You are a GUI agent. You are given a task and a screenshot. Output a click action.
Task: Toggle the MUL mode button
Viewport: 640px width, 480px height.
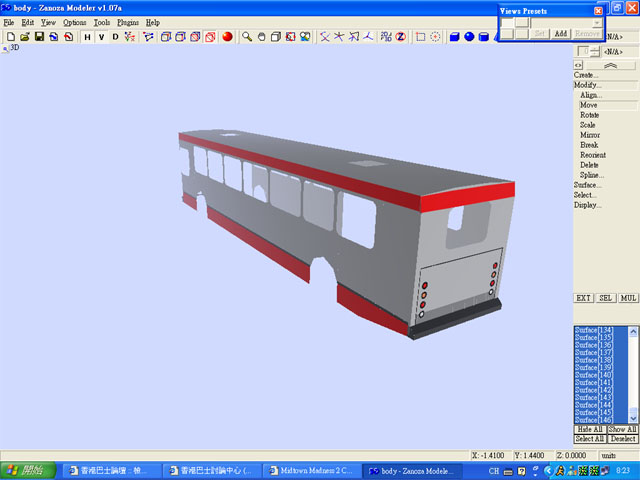point(629,298)
